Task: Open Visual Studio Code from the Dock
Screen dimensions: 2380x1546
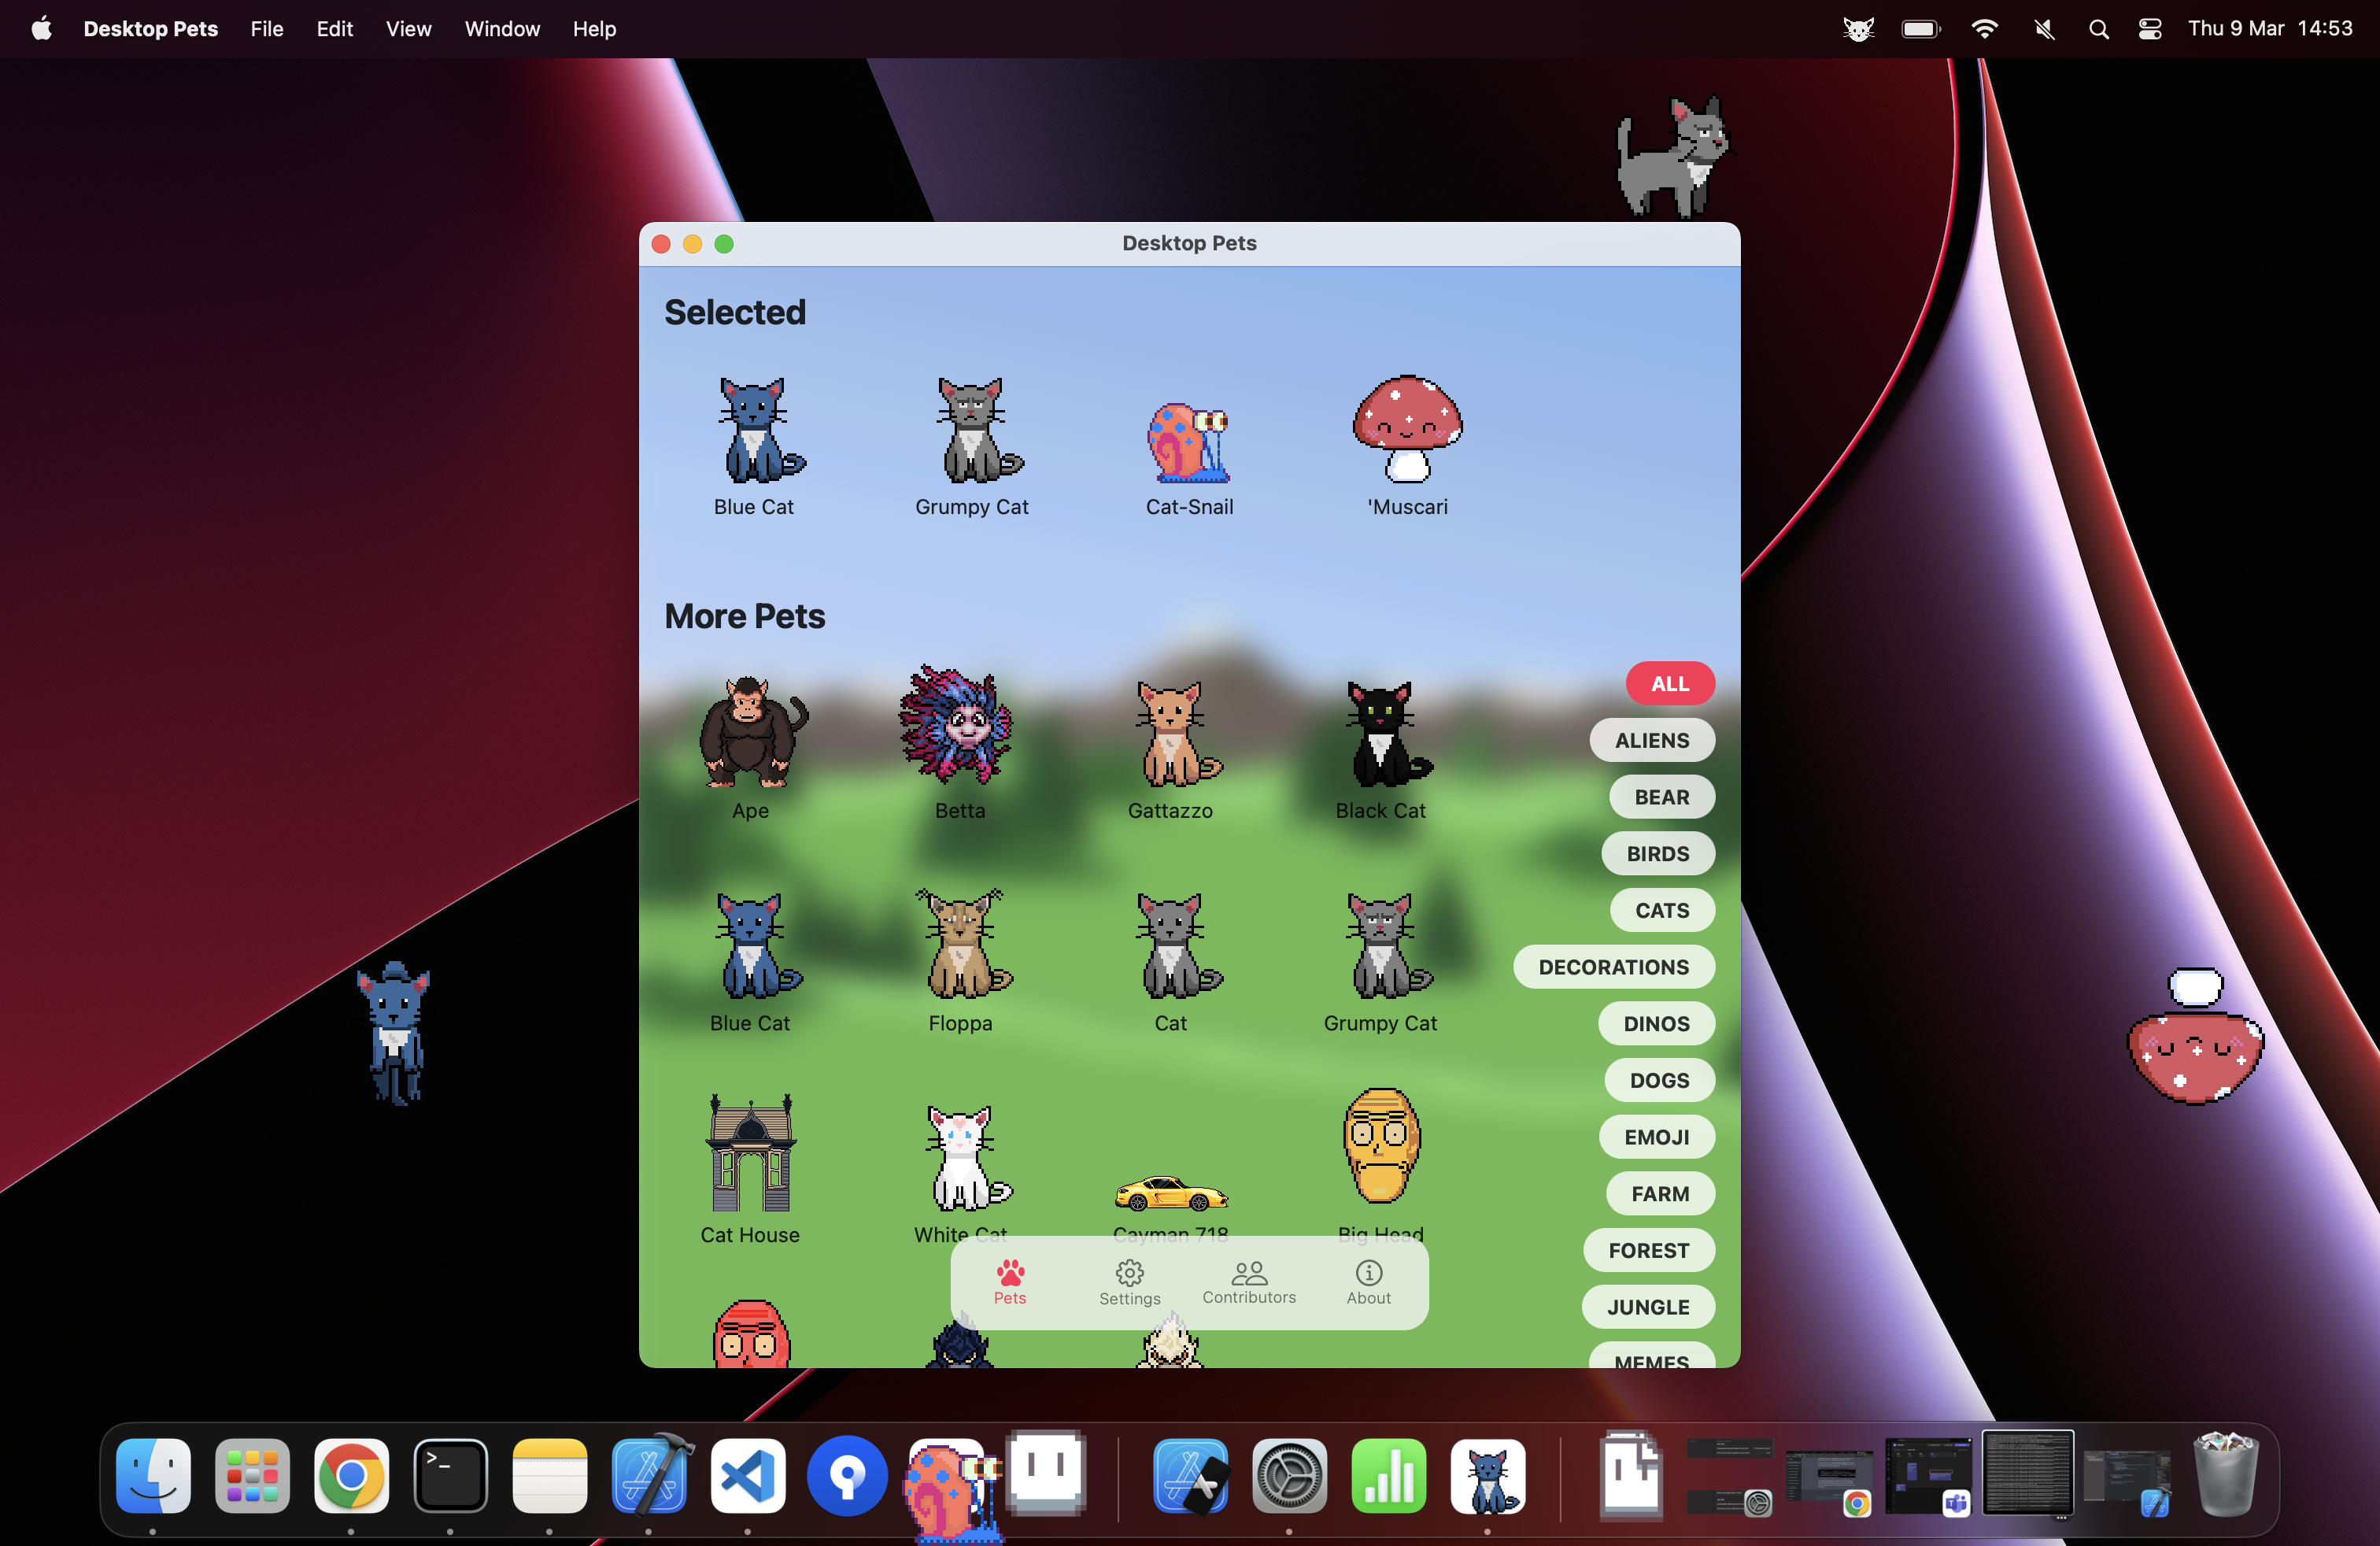Action: [x=747, y=1476]
